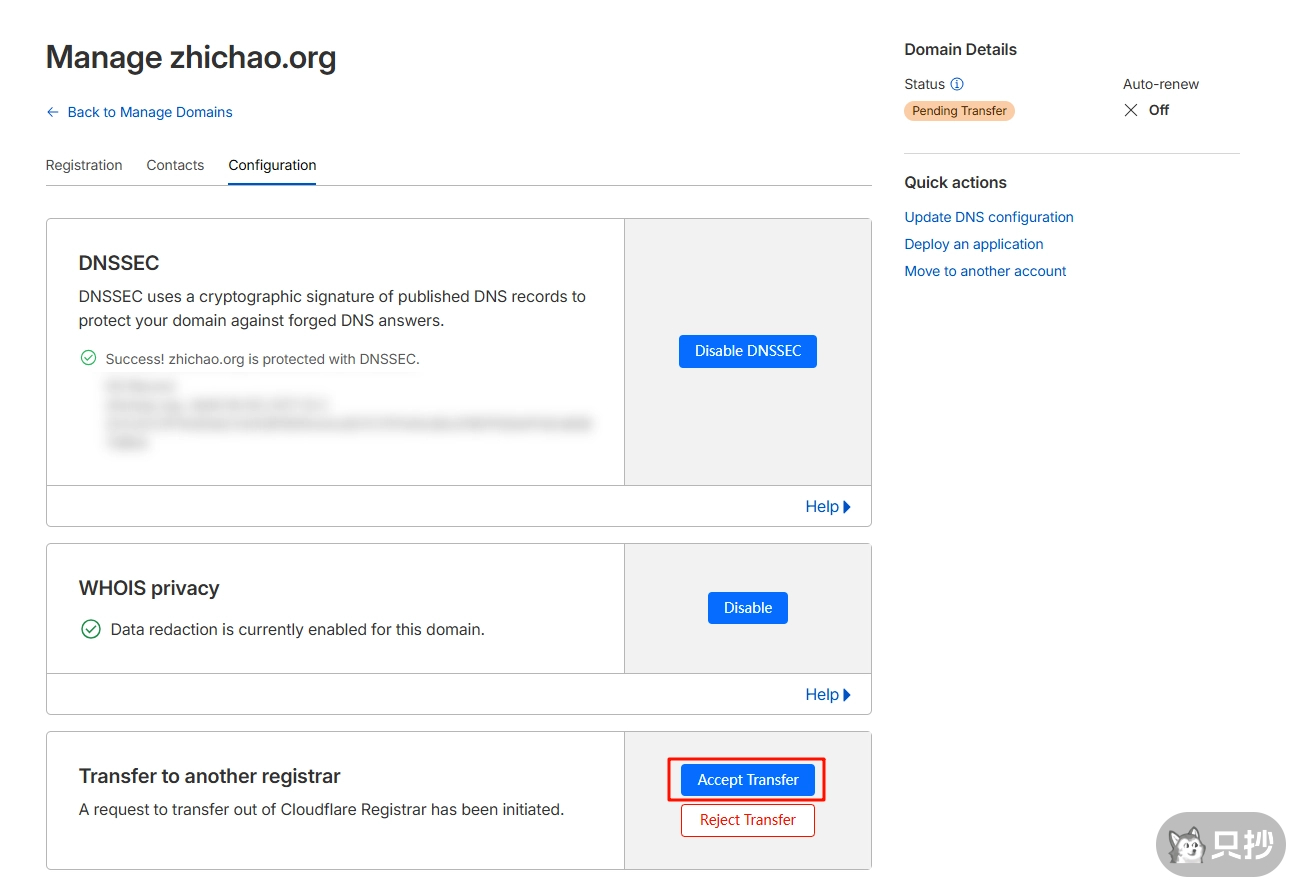Go back to Manage Domains

(x=149, y=112)
